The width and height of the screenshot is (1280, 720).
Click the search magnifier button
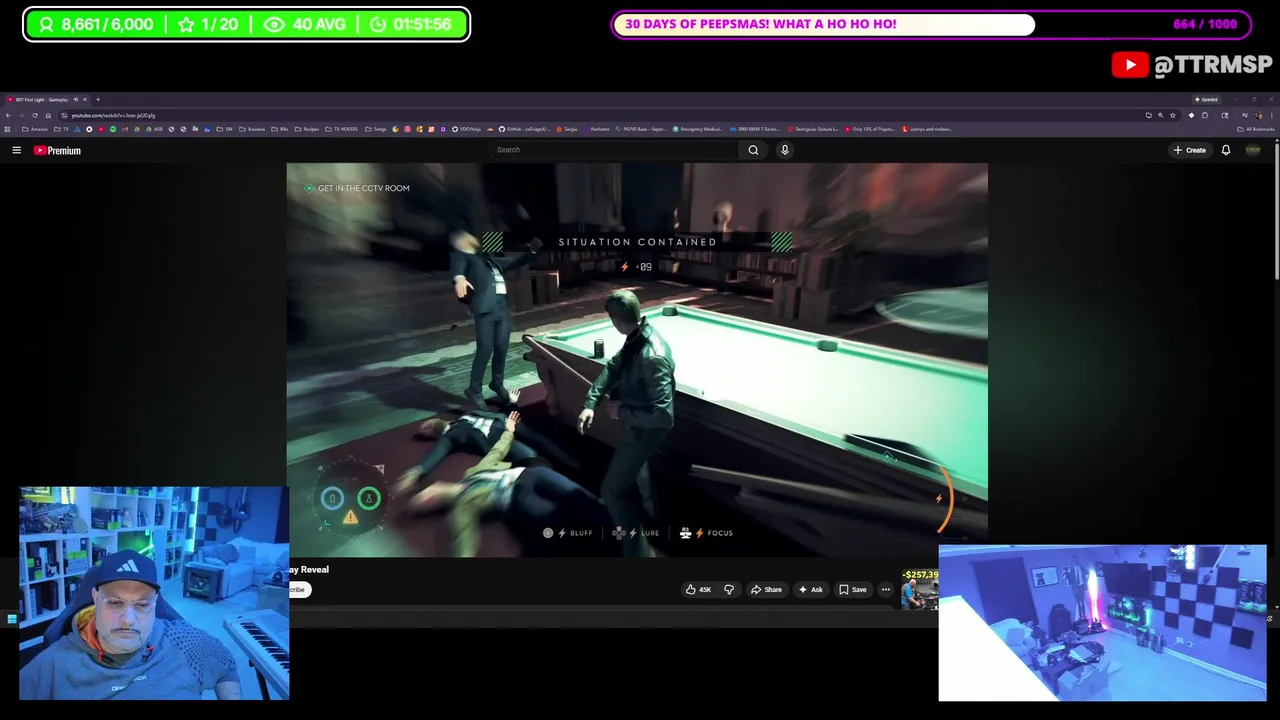tap(753, 150)
